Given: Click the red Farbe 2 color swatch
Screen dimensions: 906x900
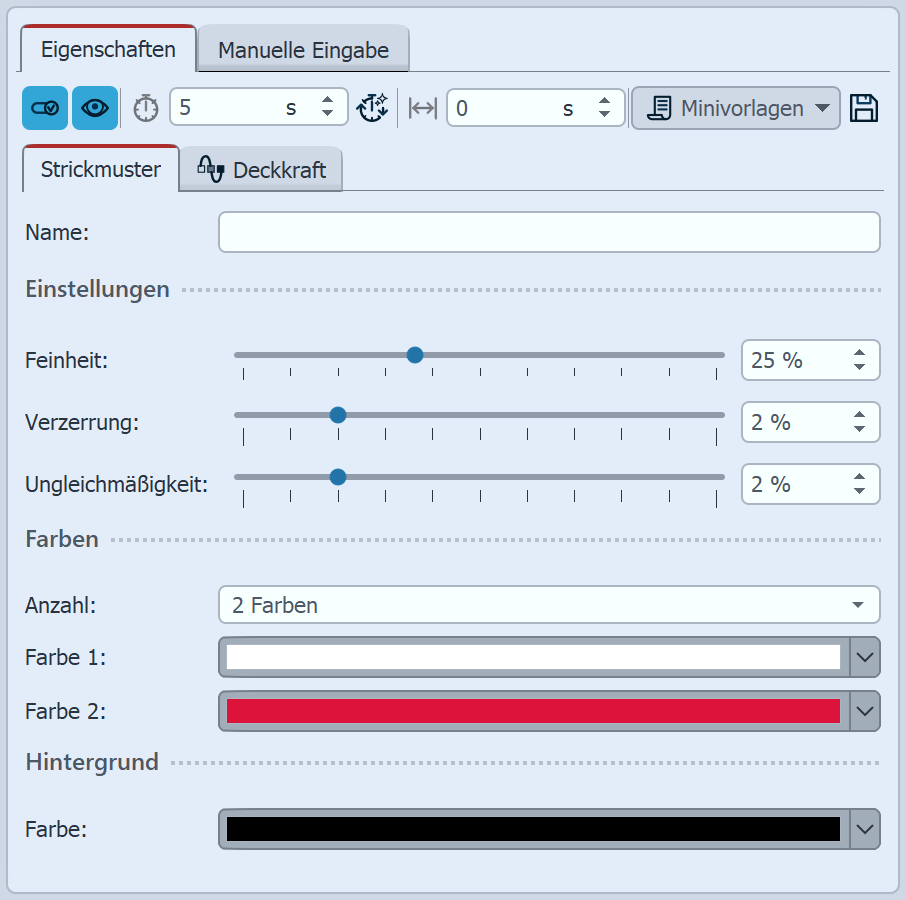Looking at the screenshot, I should [533, 711].
